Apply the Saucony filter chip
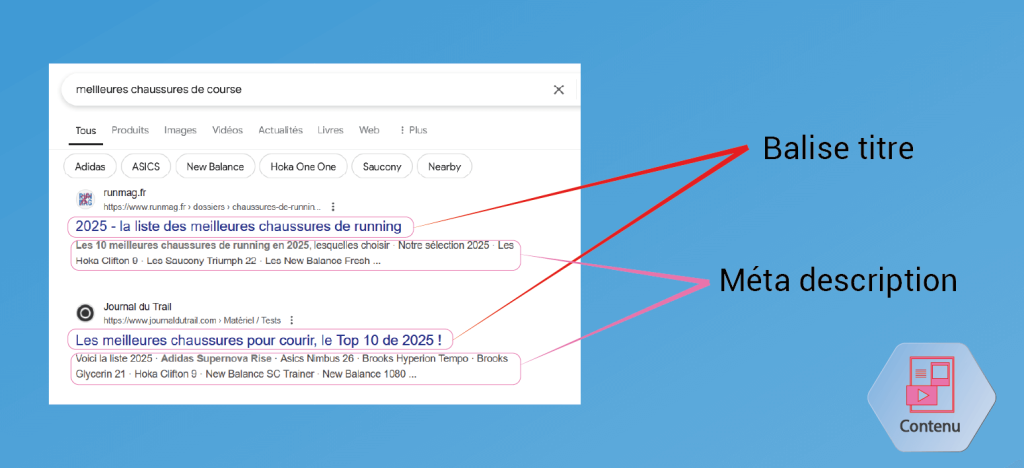The image size is (1024, 468). [382, 166]
